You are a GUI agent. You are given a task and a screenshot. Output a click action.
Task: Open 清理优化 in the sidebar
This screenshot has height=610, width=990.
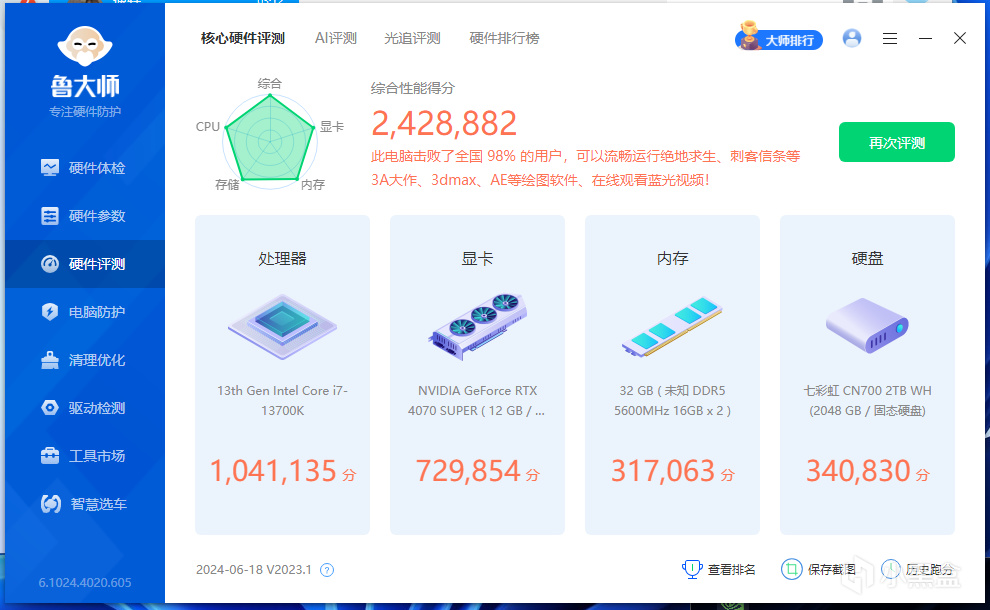click(85, 360)
